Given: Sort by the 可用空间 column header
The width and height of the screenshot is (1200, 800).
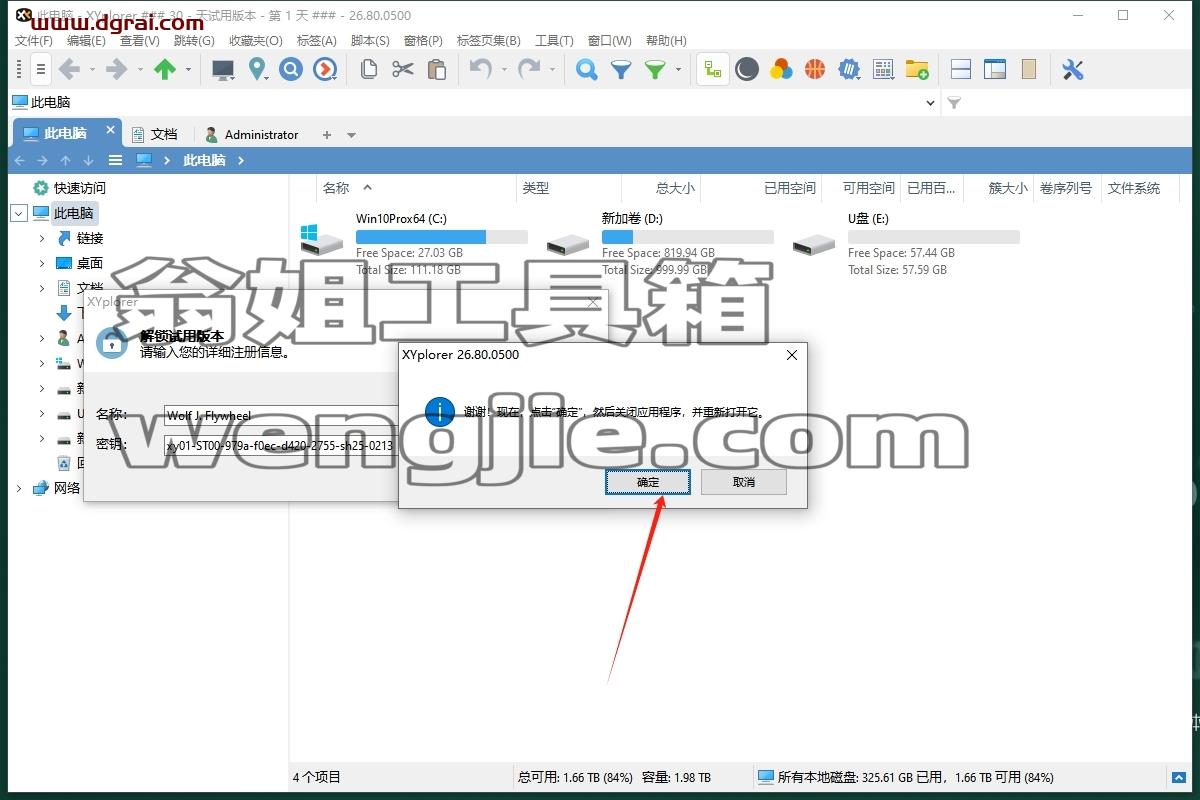Looking at the screenshot, I should pyautogui.click(x=868, y=188).
